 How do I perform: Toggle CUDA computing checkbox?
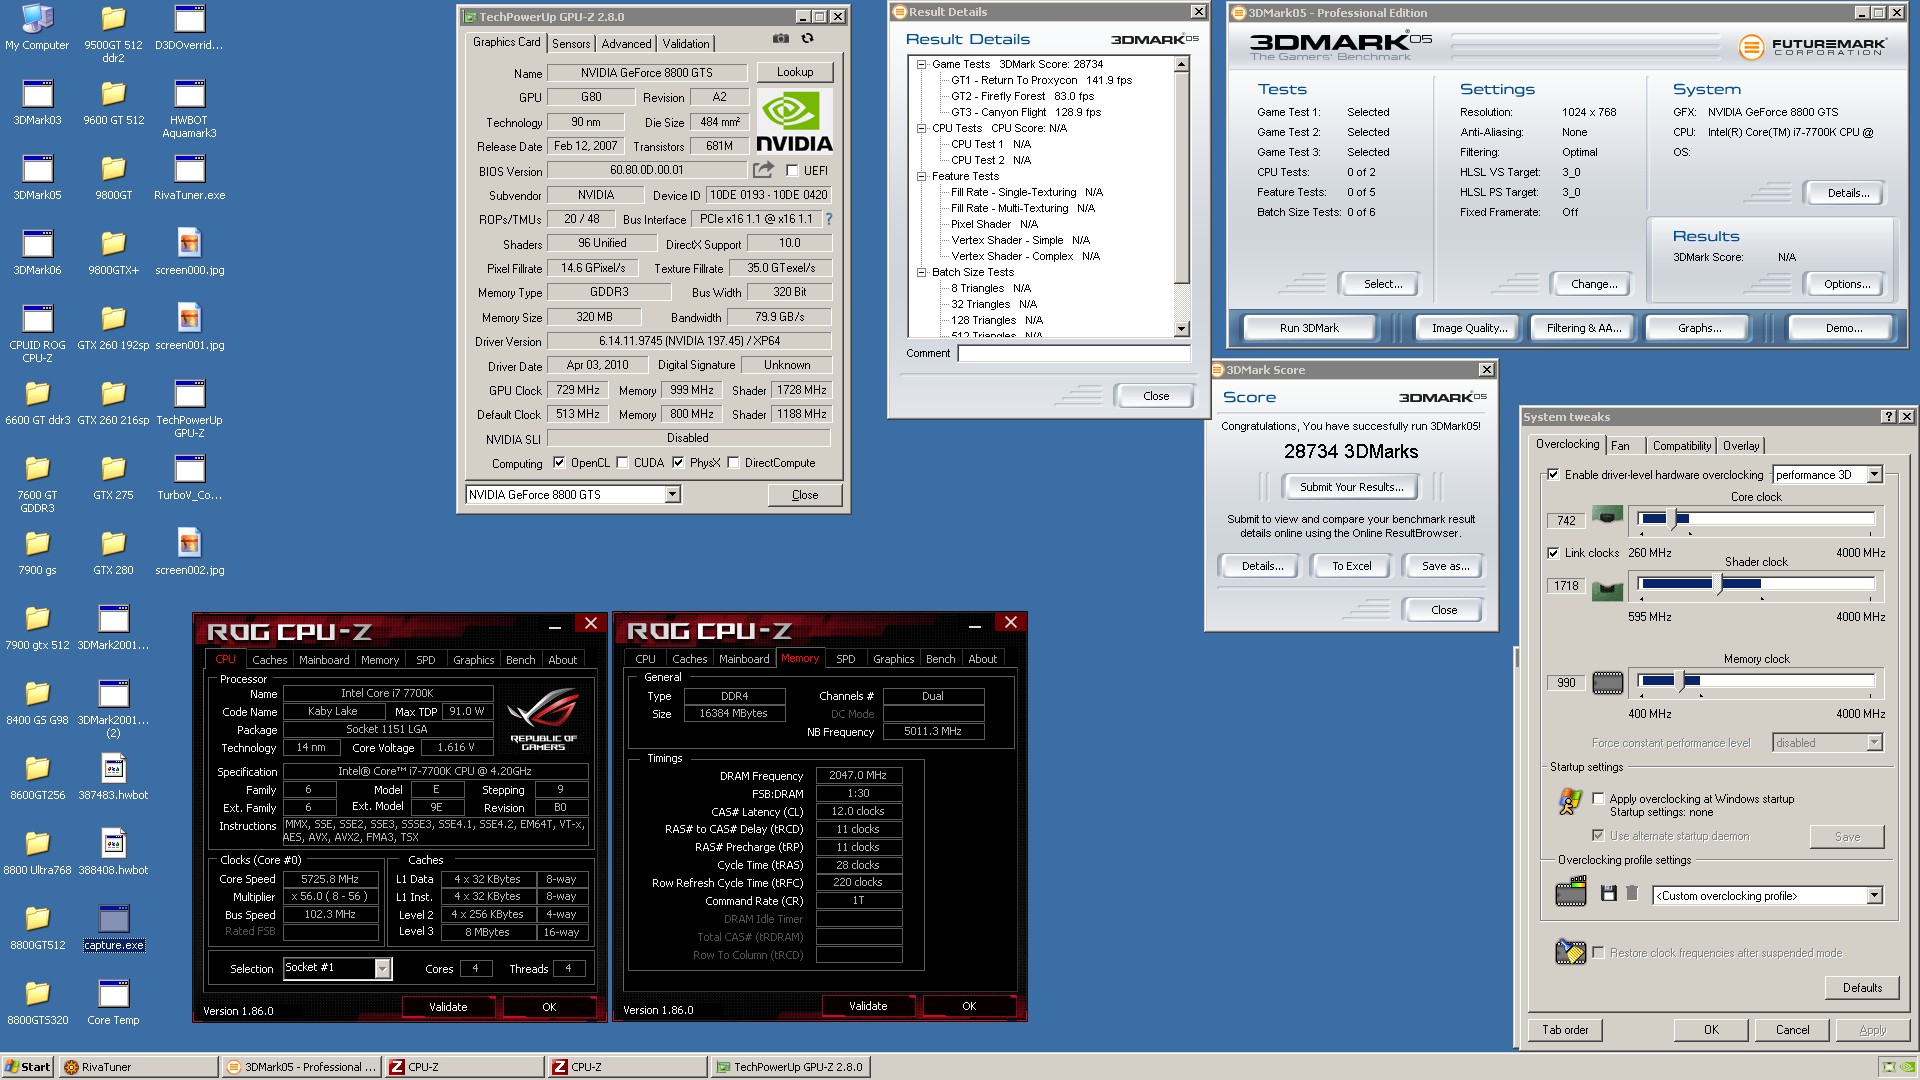click(622, 463)
